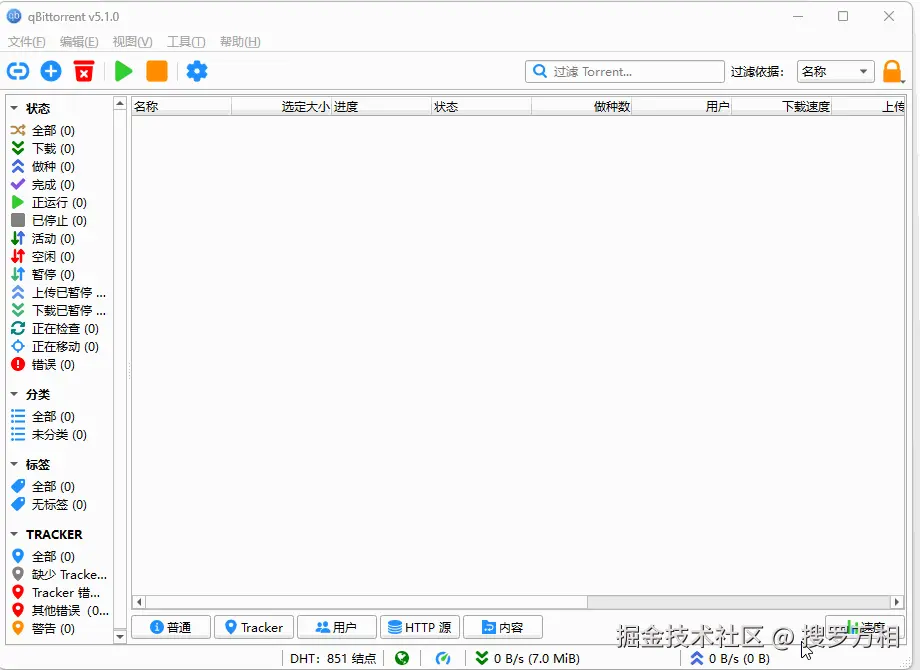Click the 过滤 Torrent search field
This screenshot has width=920, height=670.
pos(624,71)
